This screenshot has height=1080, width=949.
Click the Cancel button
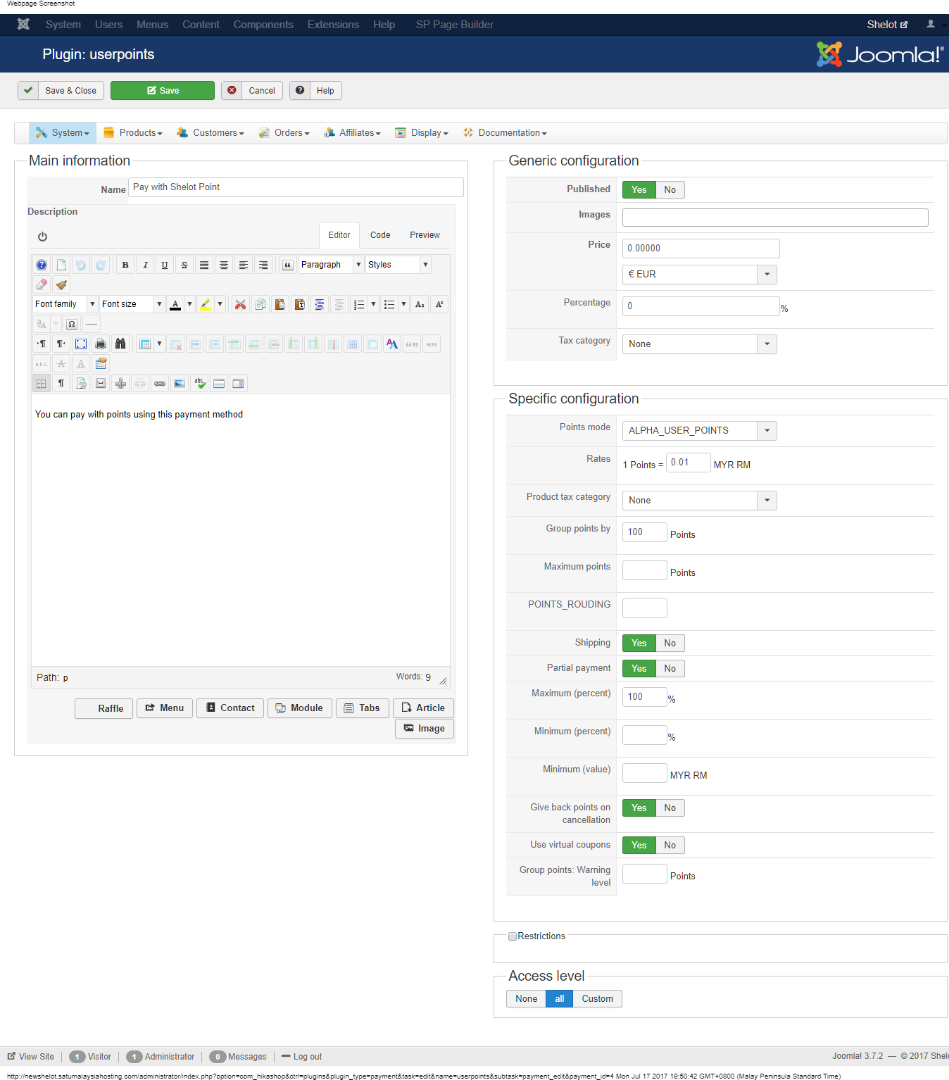click(252, 91)
